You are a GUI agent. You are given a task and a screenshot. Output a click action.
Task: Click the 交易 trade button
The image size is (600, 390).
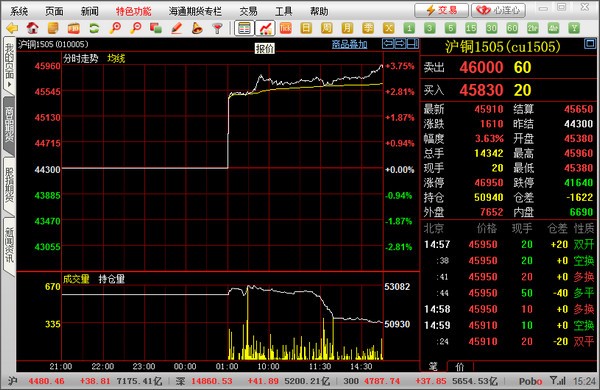[441, 10]
